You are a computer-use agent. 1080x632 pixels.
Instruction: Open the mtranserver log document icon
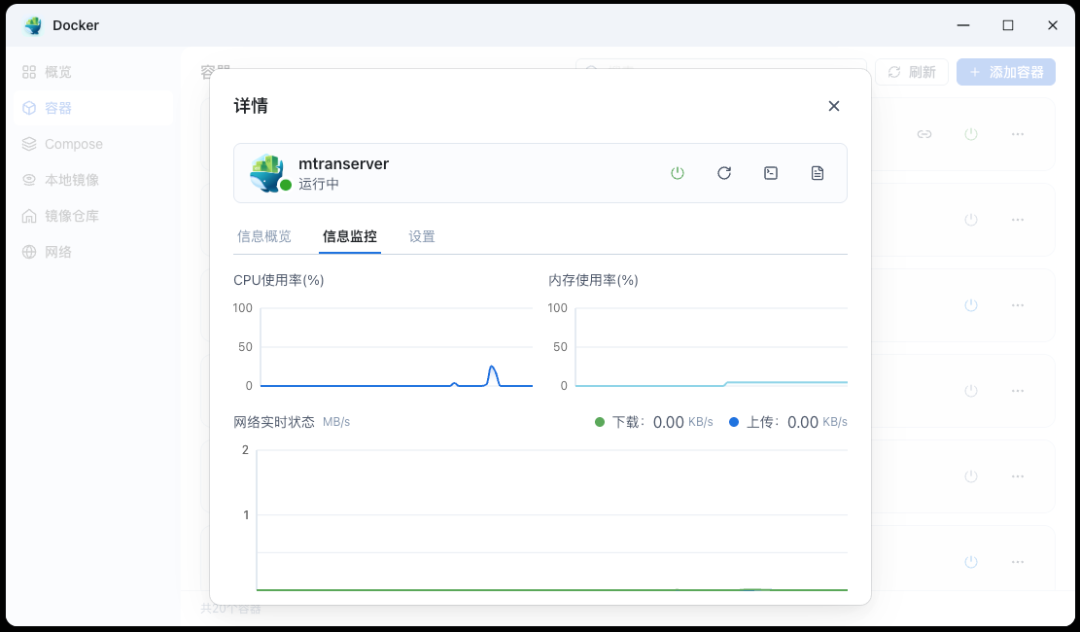click(x=817, y=173)
